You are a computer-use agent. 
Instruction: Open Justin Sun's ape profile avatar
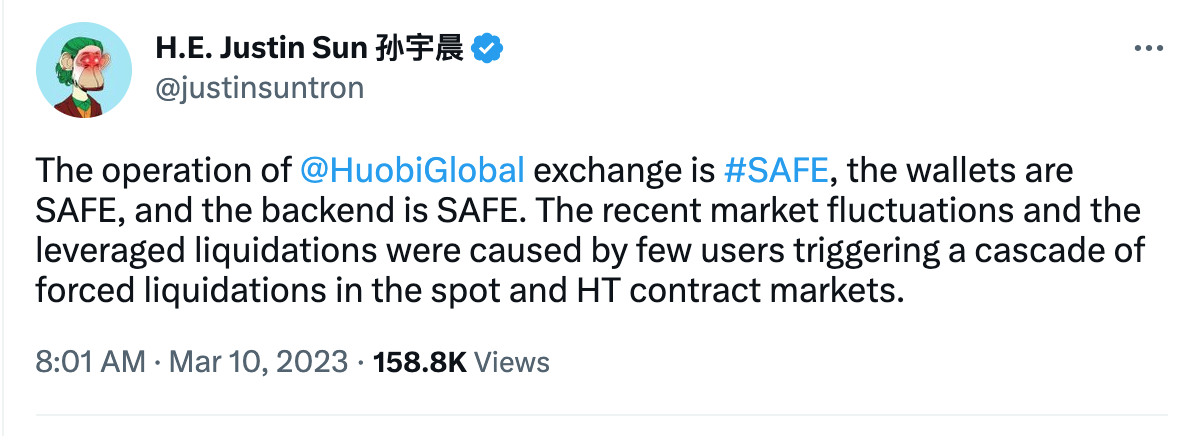84,70
